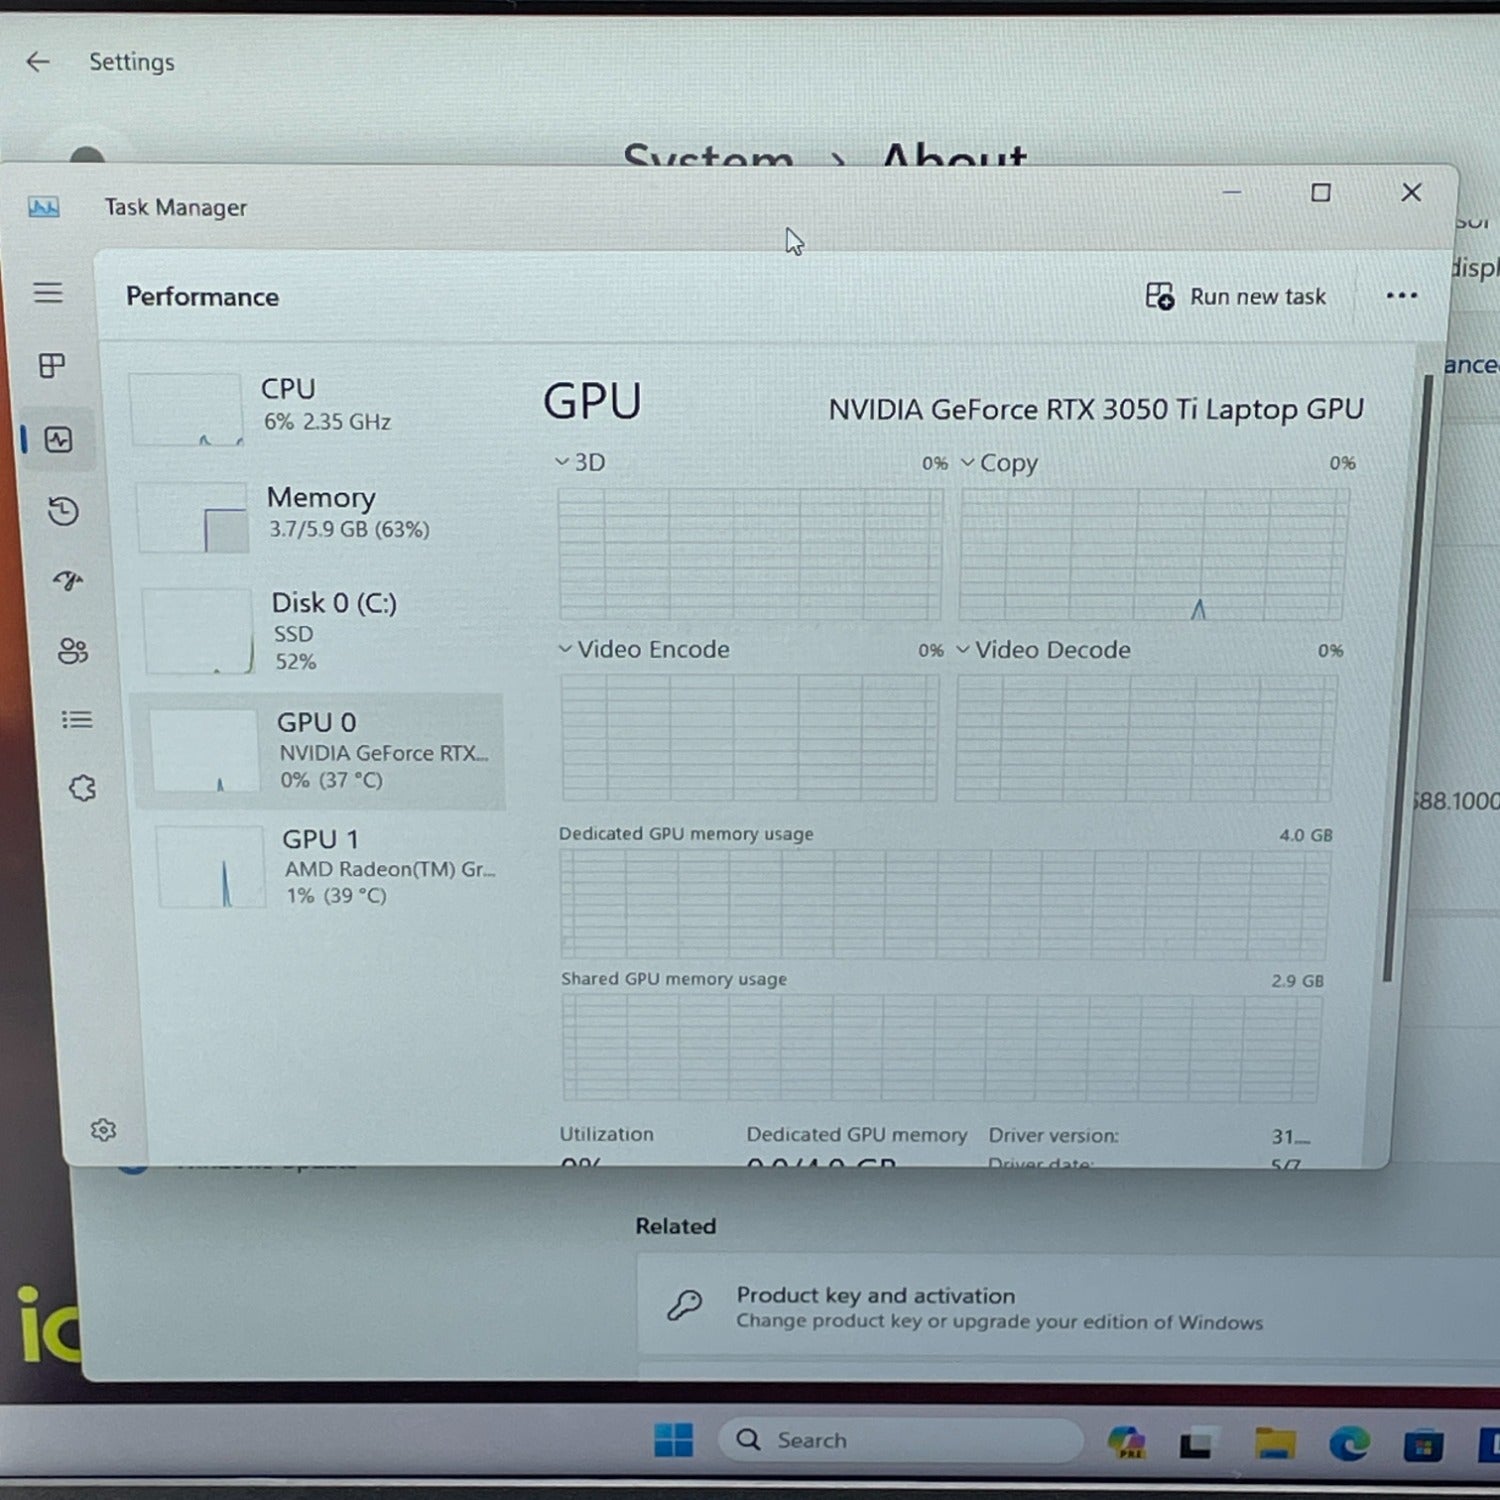Viewport: 1500px width, 1500px height.
Task: Select the Memory performance item
Action: pos(322,516)
